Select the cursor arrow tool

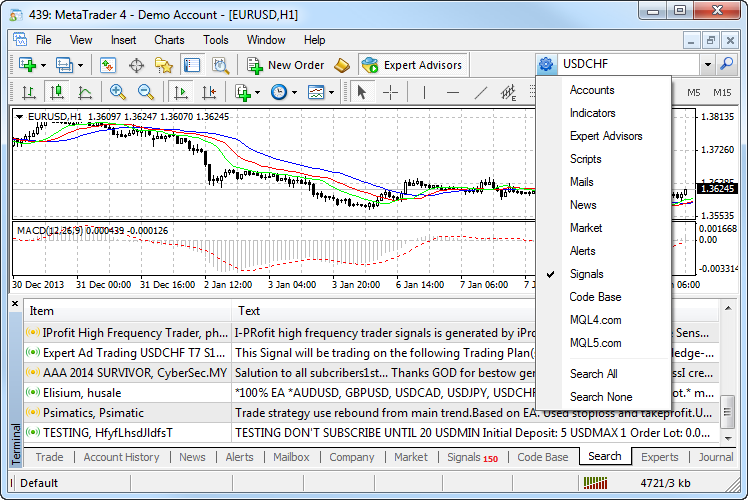tap(362, 93)
